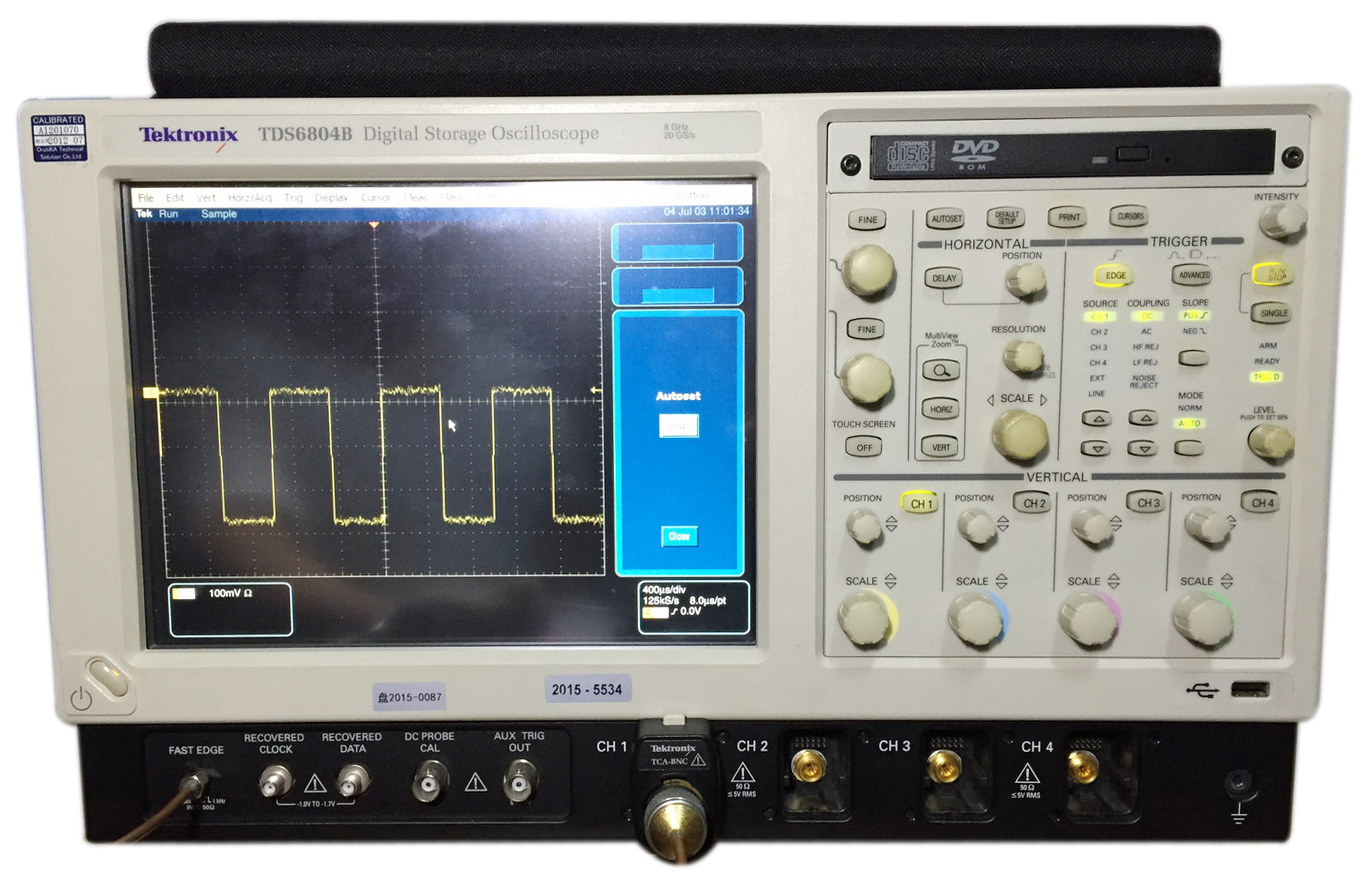
Task: Toggle the CH 1 vertical channel button
Action: point(918,504)
